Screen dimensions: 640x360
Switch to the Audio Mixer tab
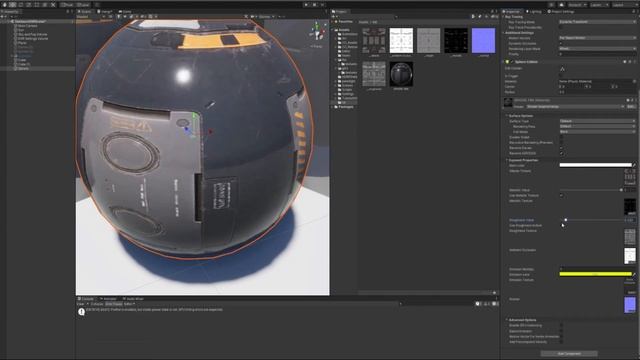[x=133, y=299]
